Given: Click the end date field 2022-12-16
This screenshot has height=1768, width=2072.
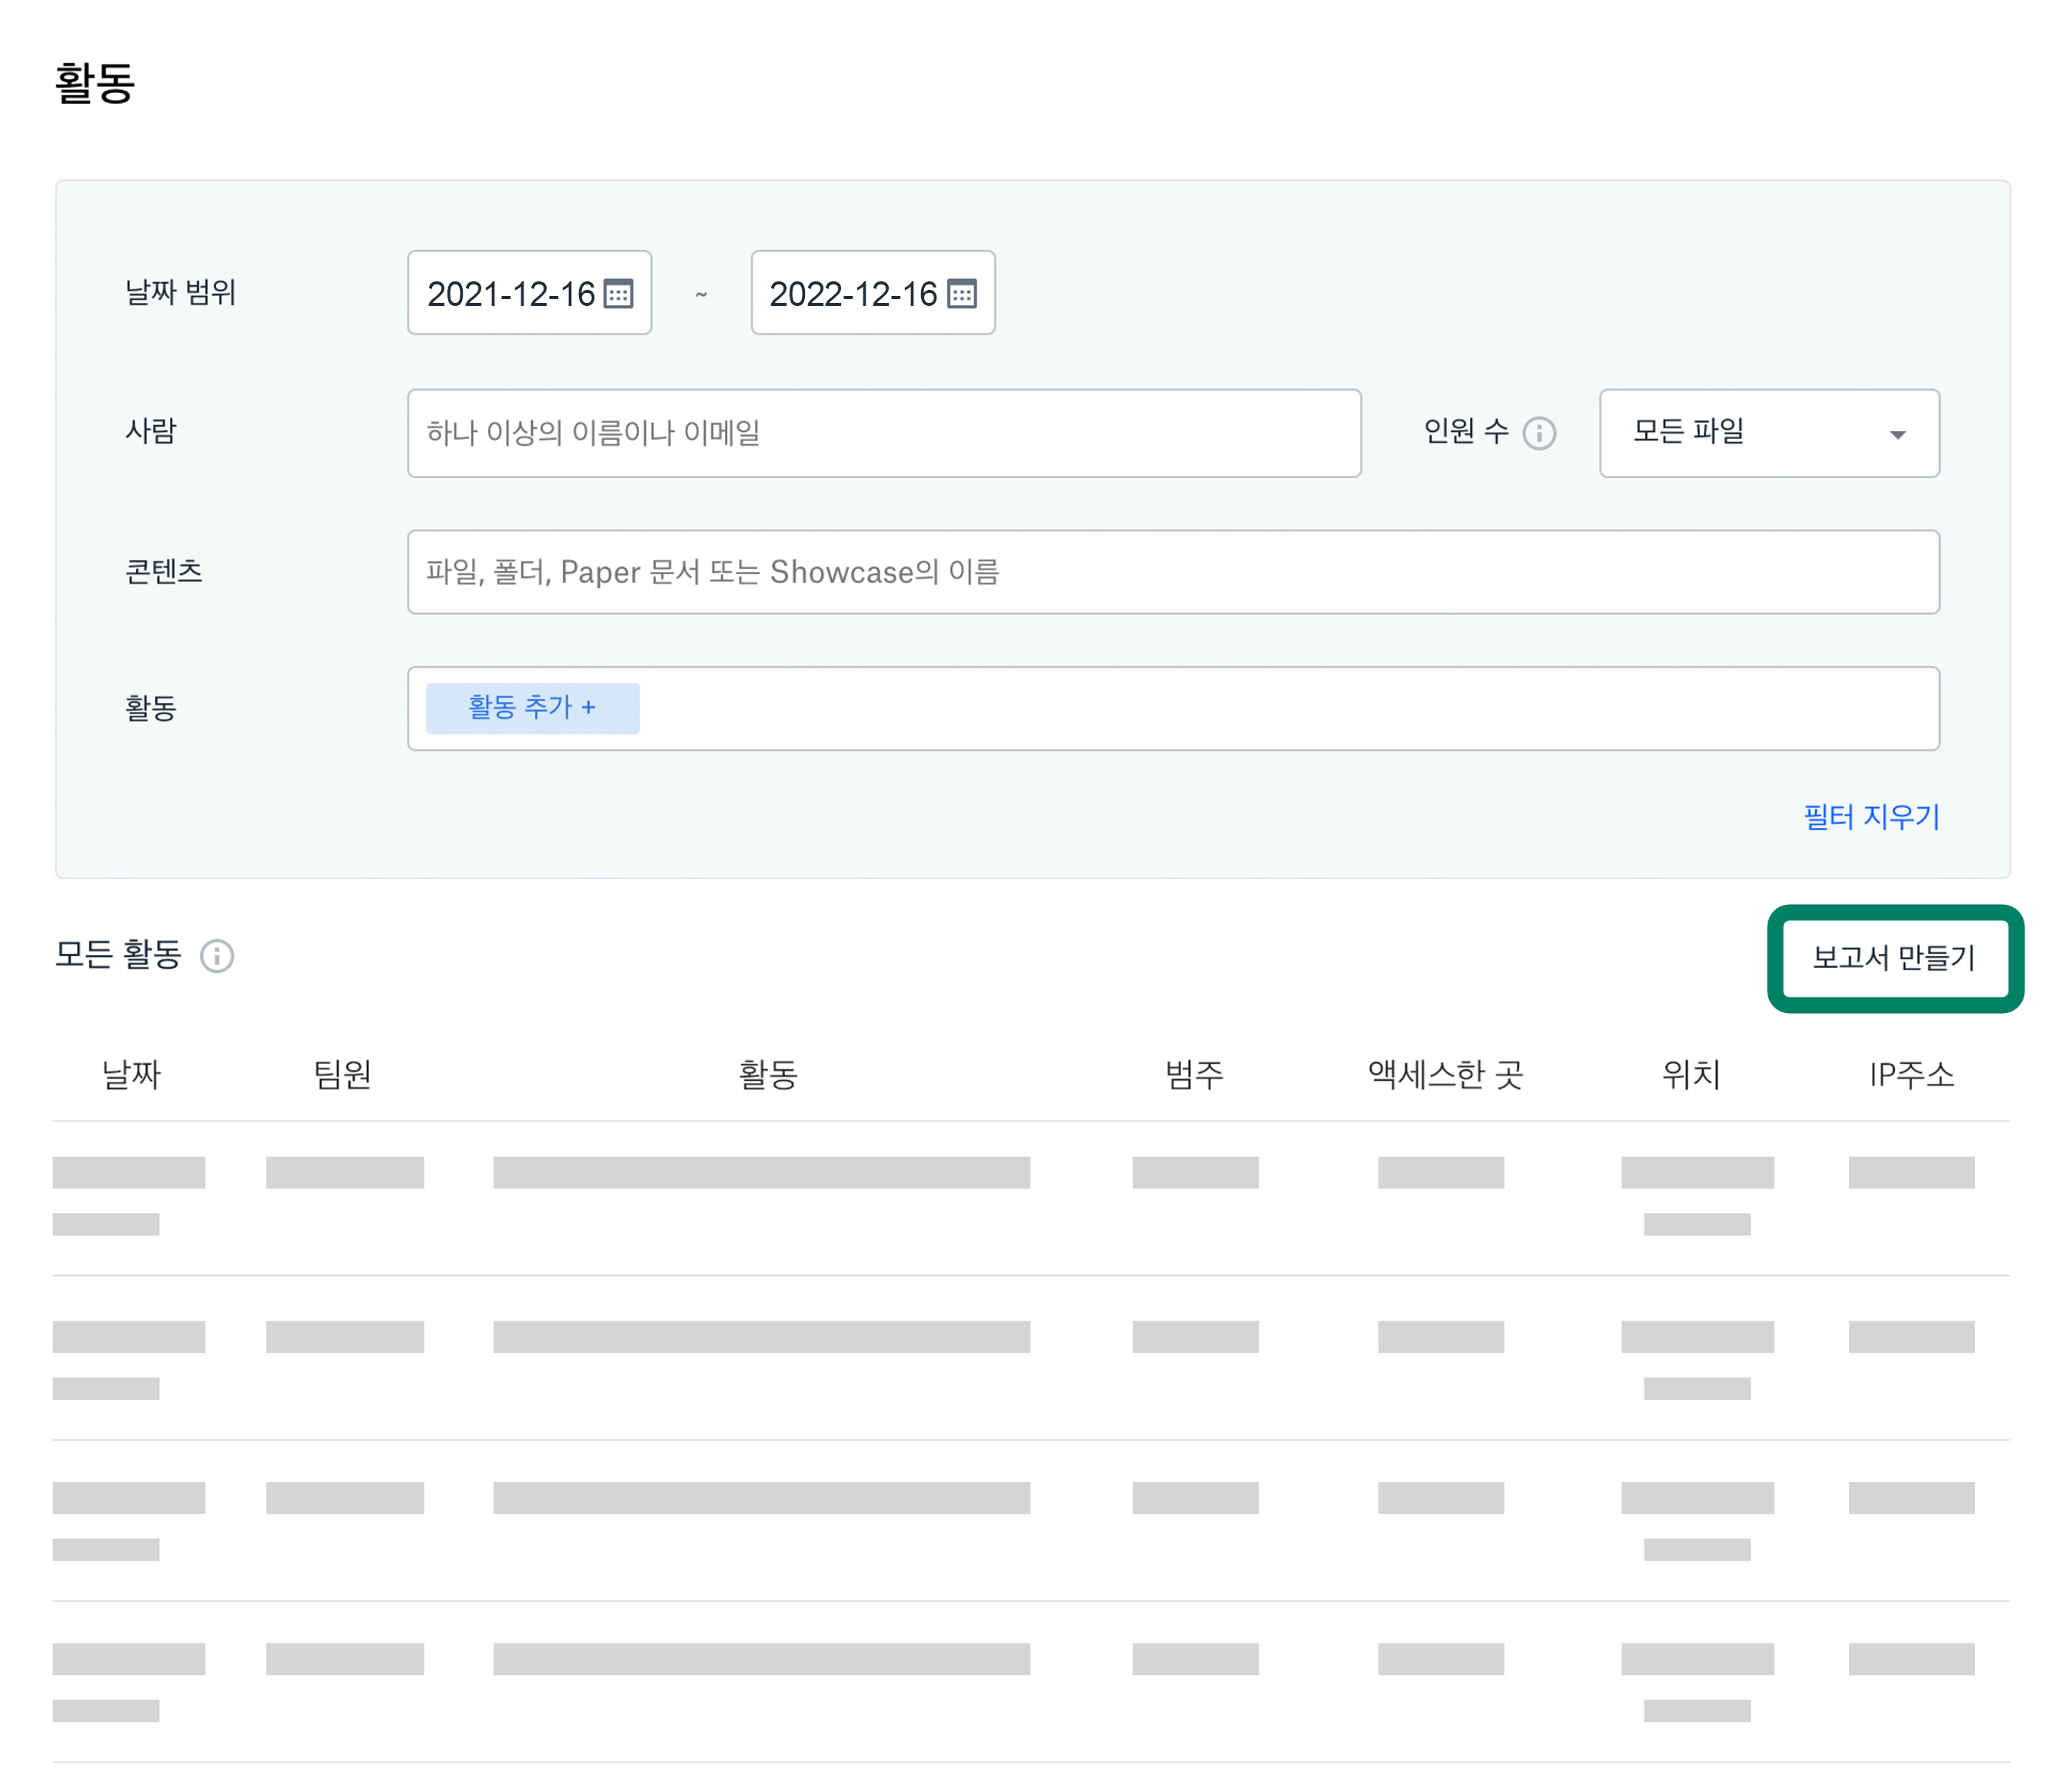Looking at the screenshot, I should [x=872, y=293].
